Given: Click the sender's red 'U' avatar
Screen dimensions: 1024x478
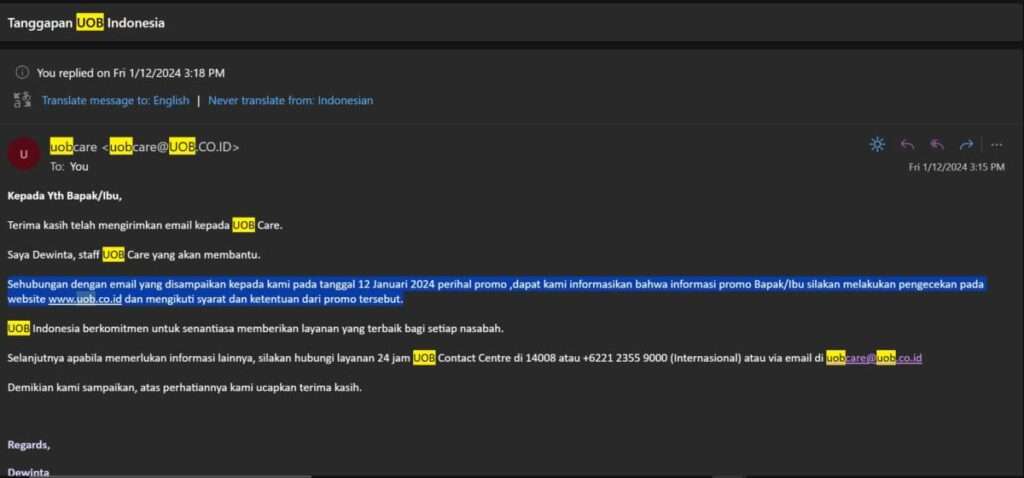Looking at the screenshot, I should (23, 154).
